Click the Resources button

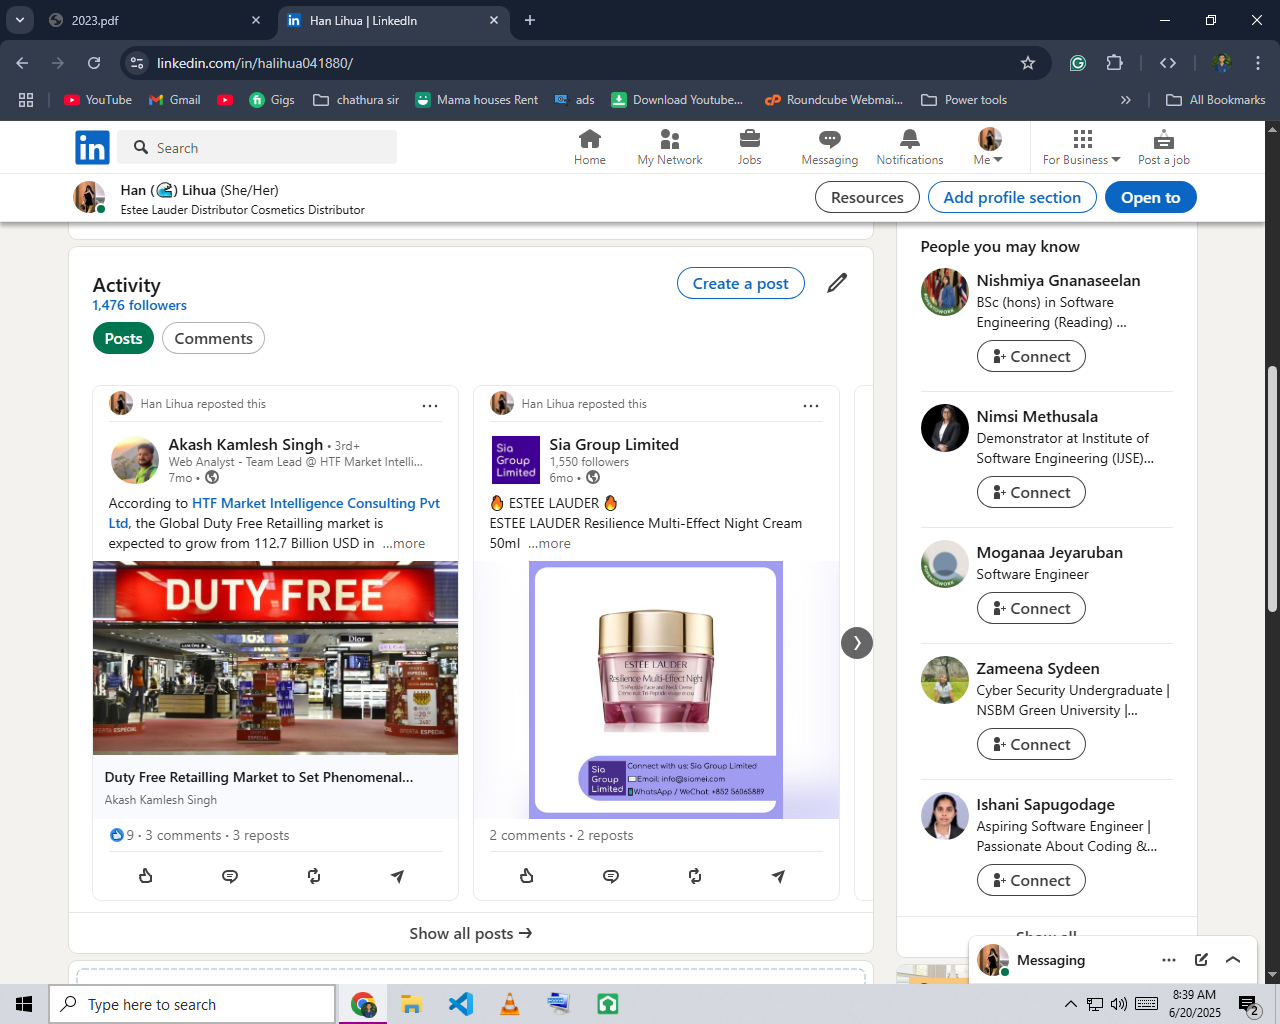pyautogui.click(x=867, y=198)
